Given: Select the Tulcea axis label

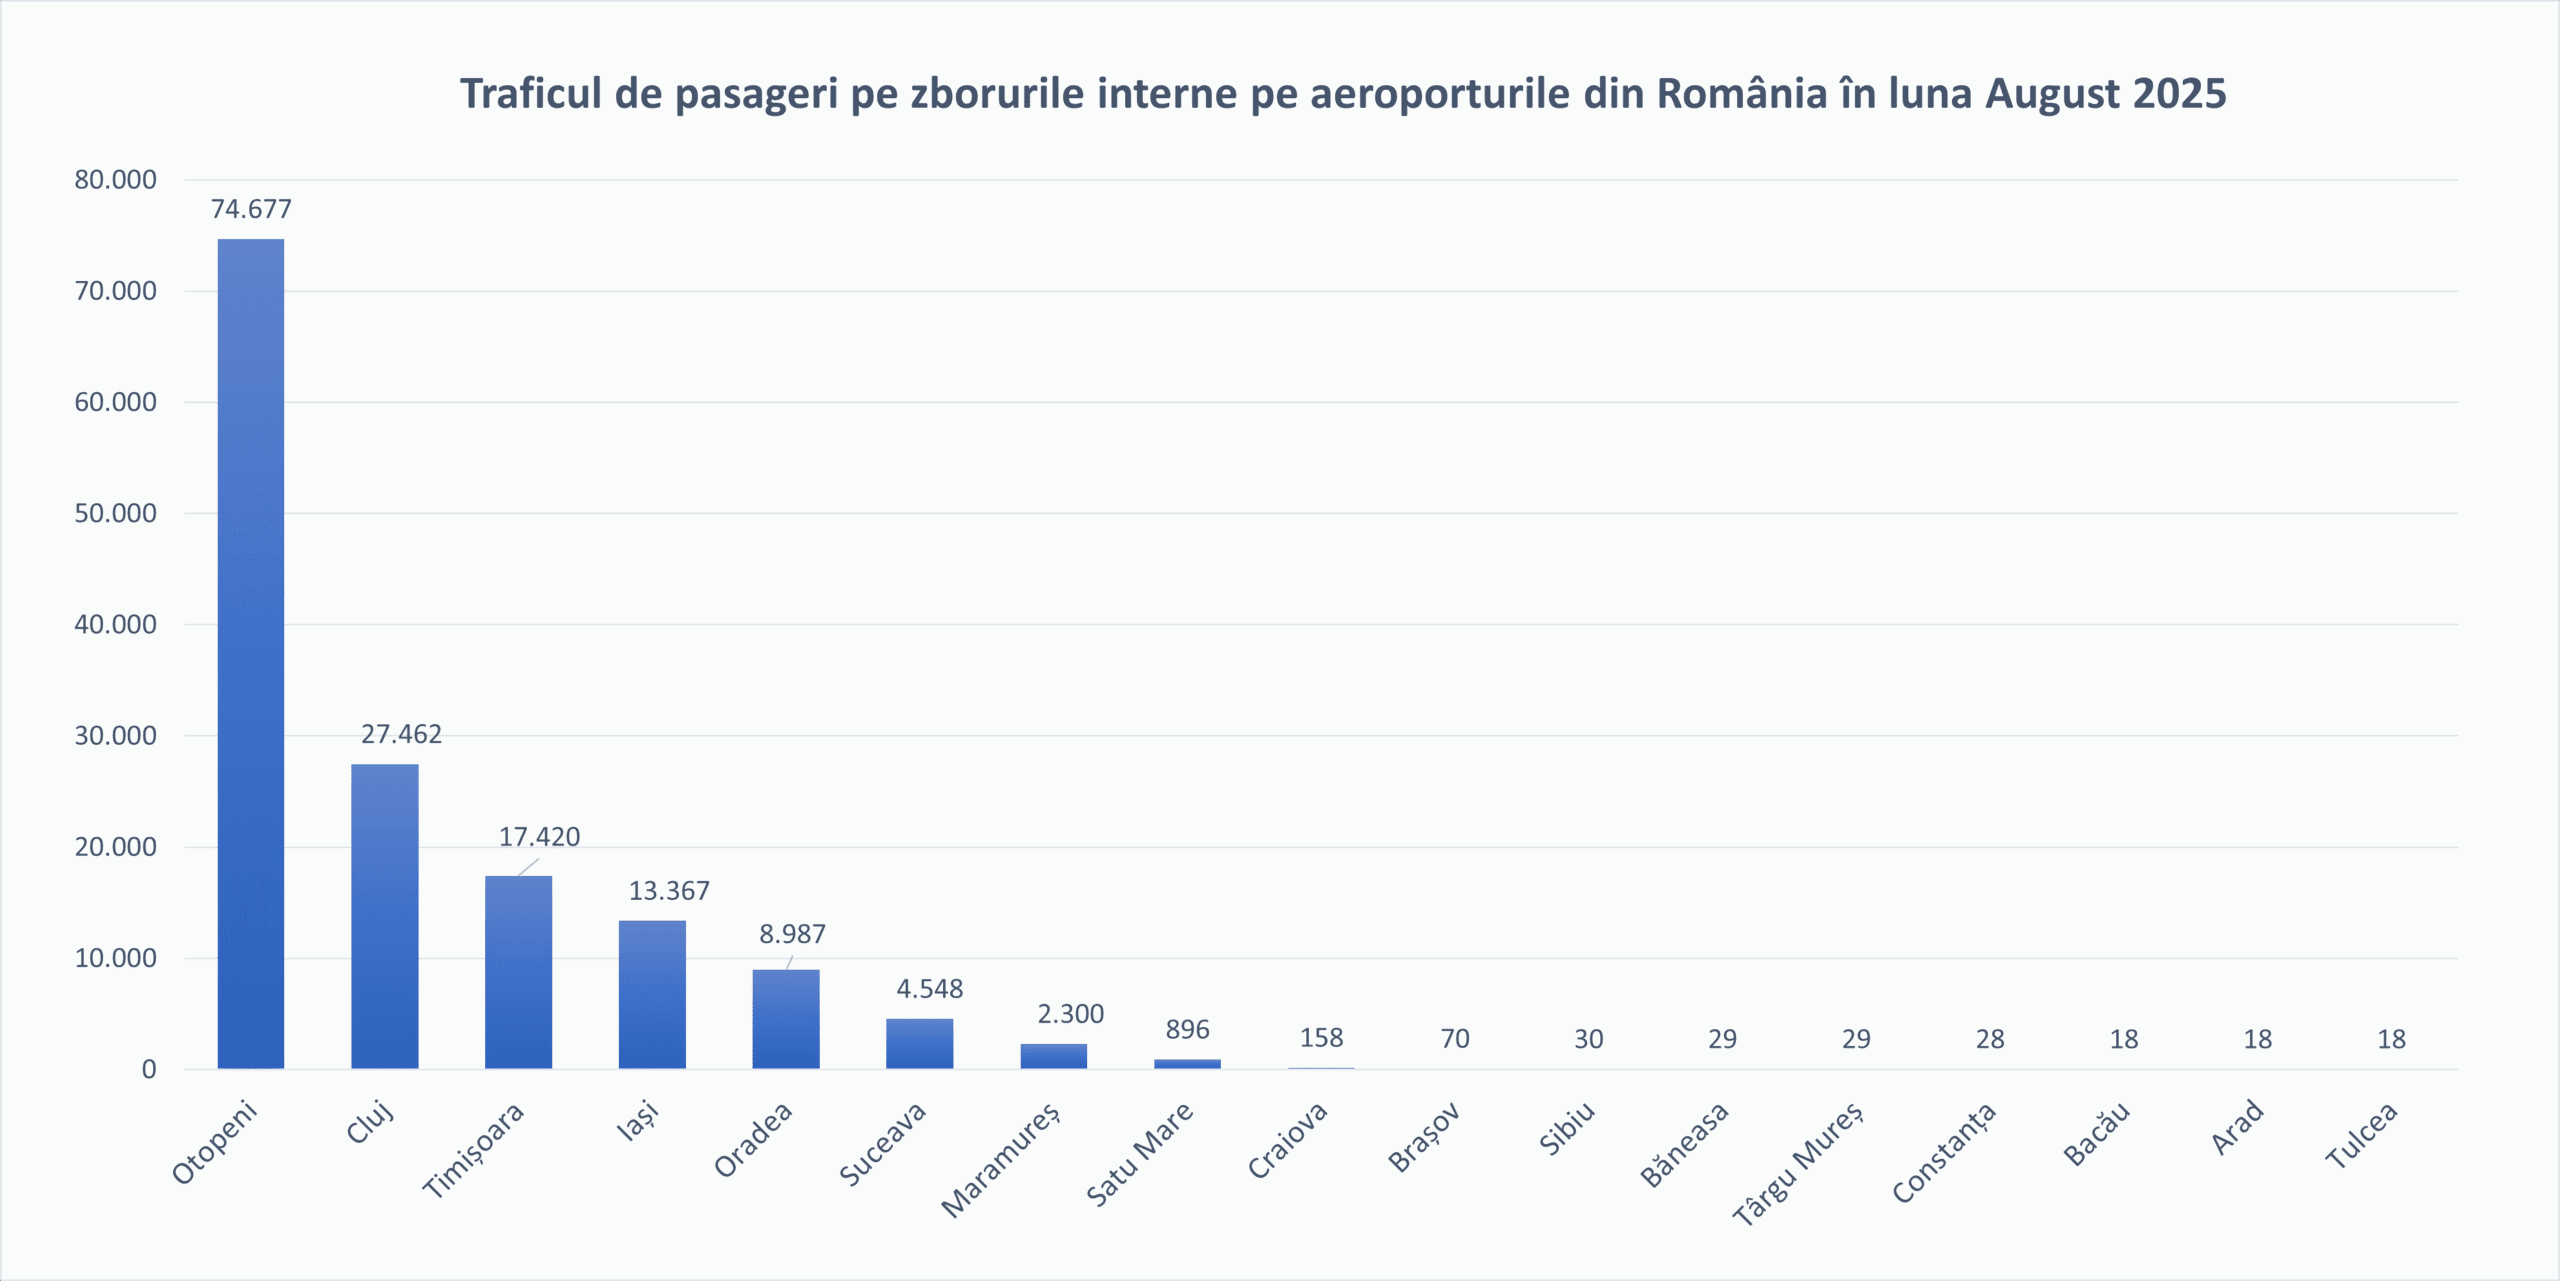Looking at the screenshot, I should point(2361,1135).
